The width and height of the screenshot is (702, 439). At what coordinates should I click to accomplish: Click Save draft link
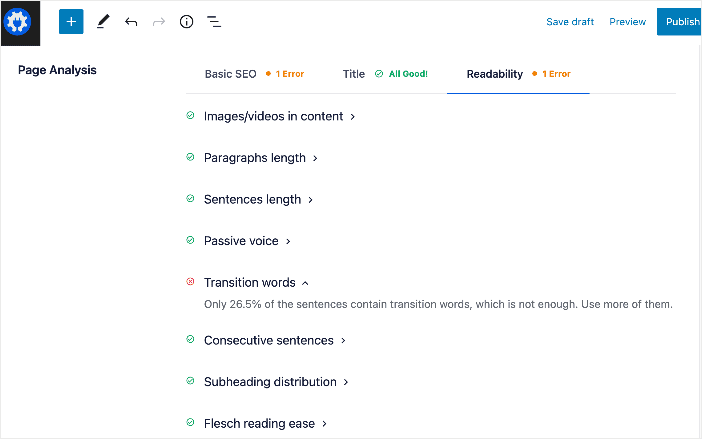click(570, 21)
